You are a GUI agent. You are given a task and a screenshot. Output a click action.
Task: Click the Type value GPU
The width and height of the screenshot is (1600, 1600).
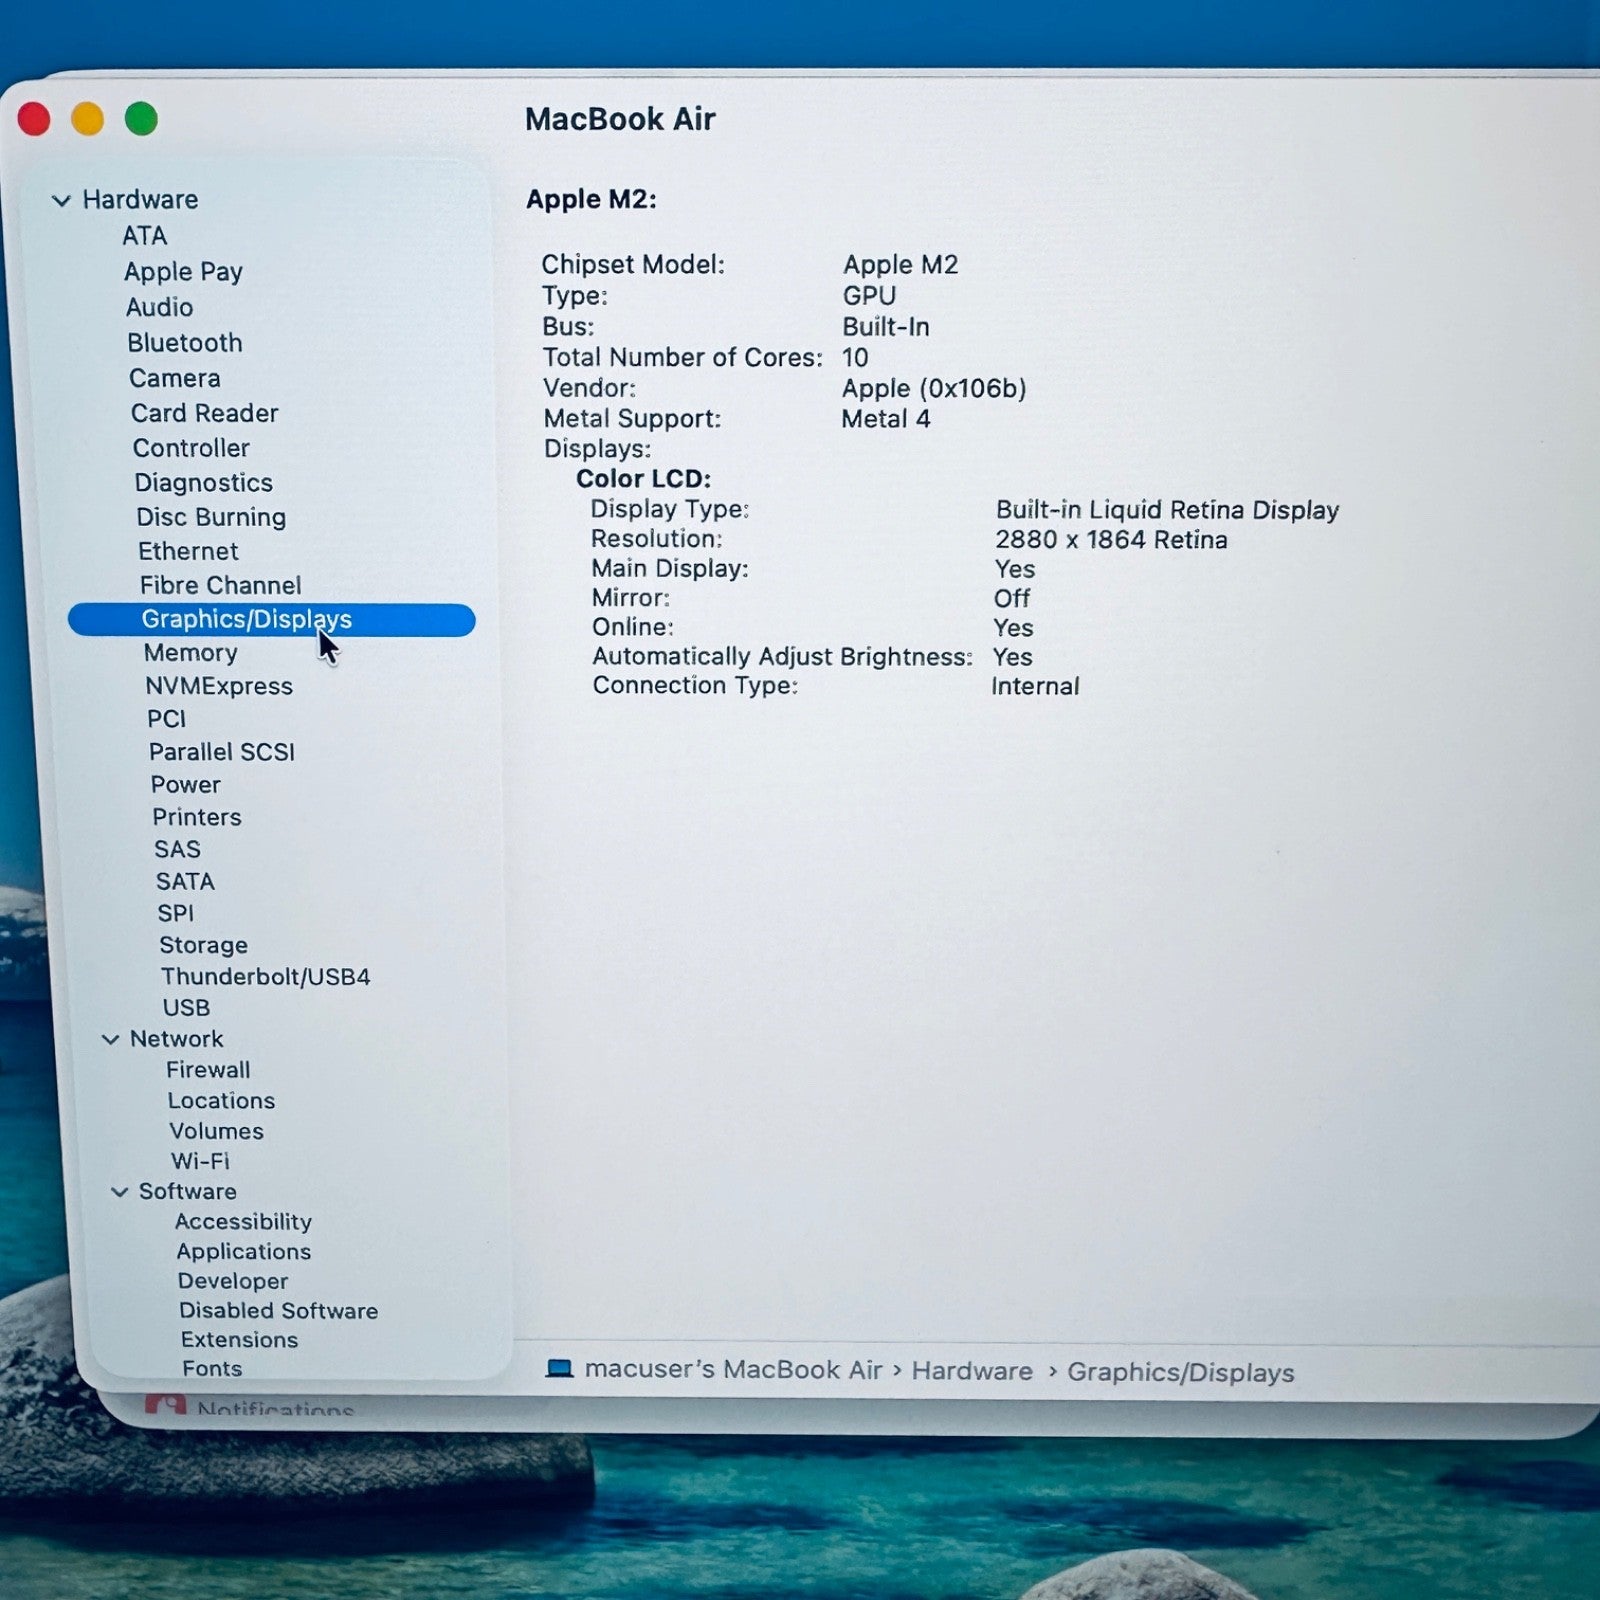coord(869,296)
